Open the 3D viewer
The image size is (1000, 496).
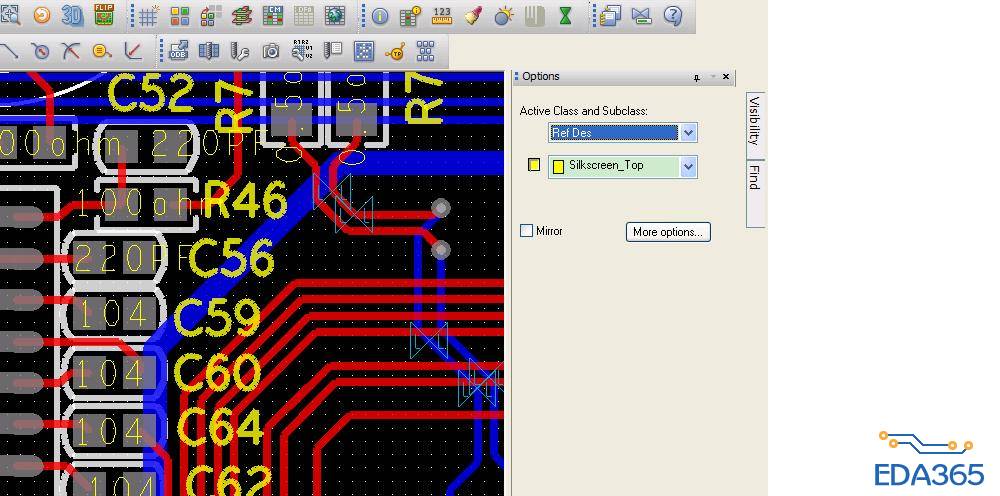[x=72, y=15]
